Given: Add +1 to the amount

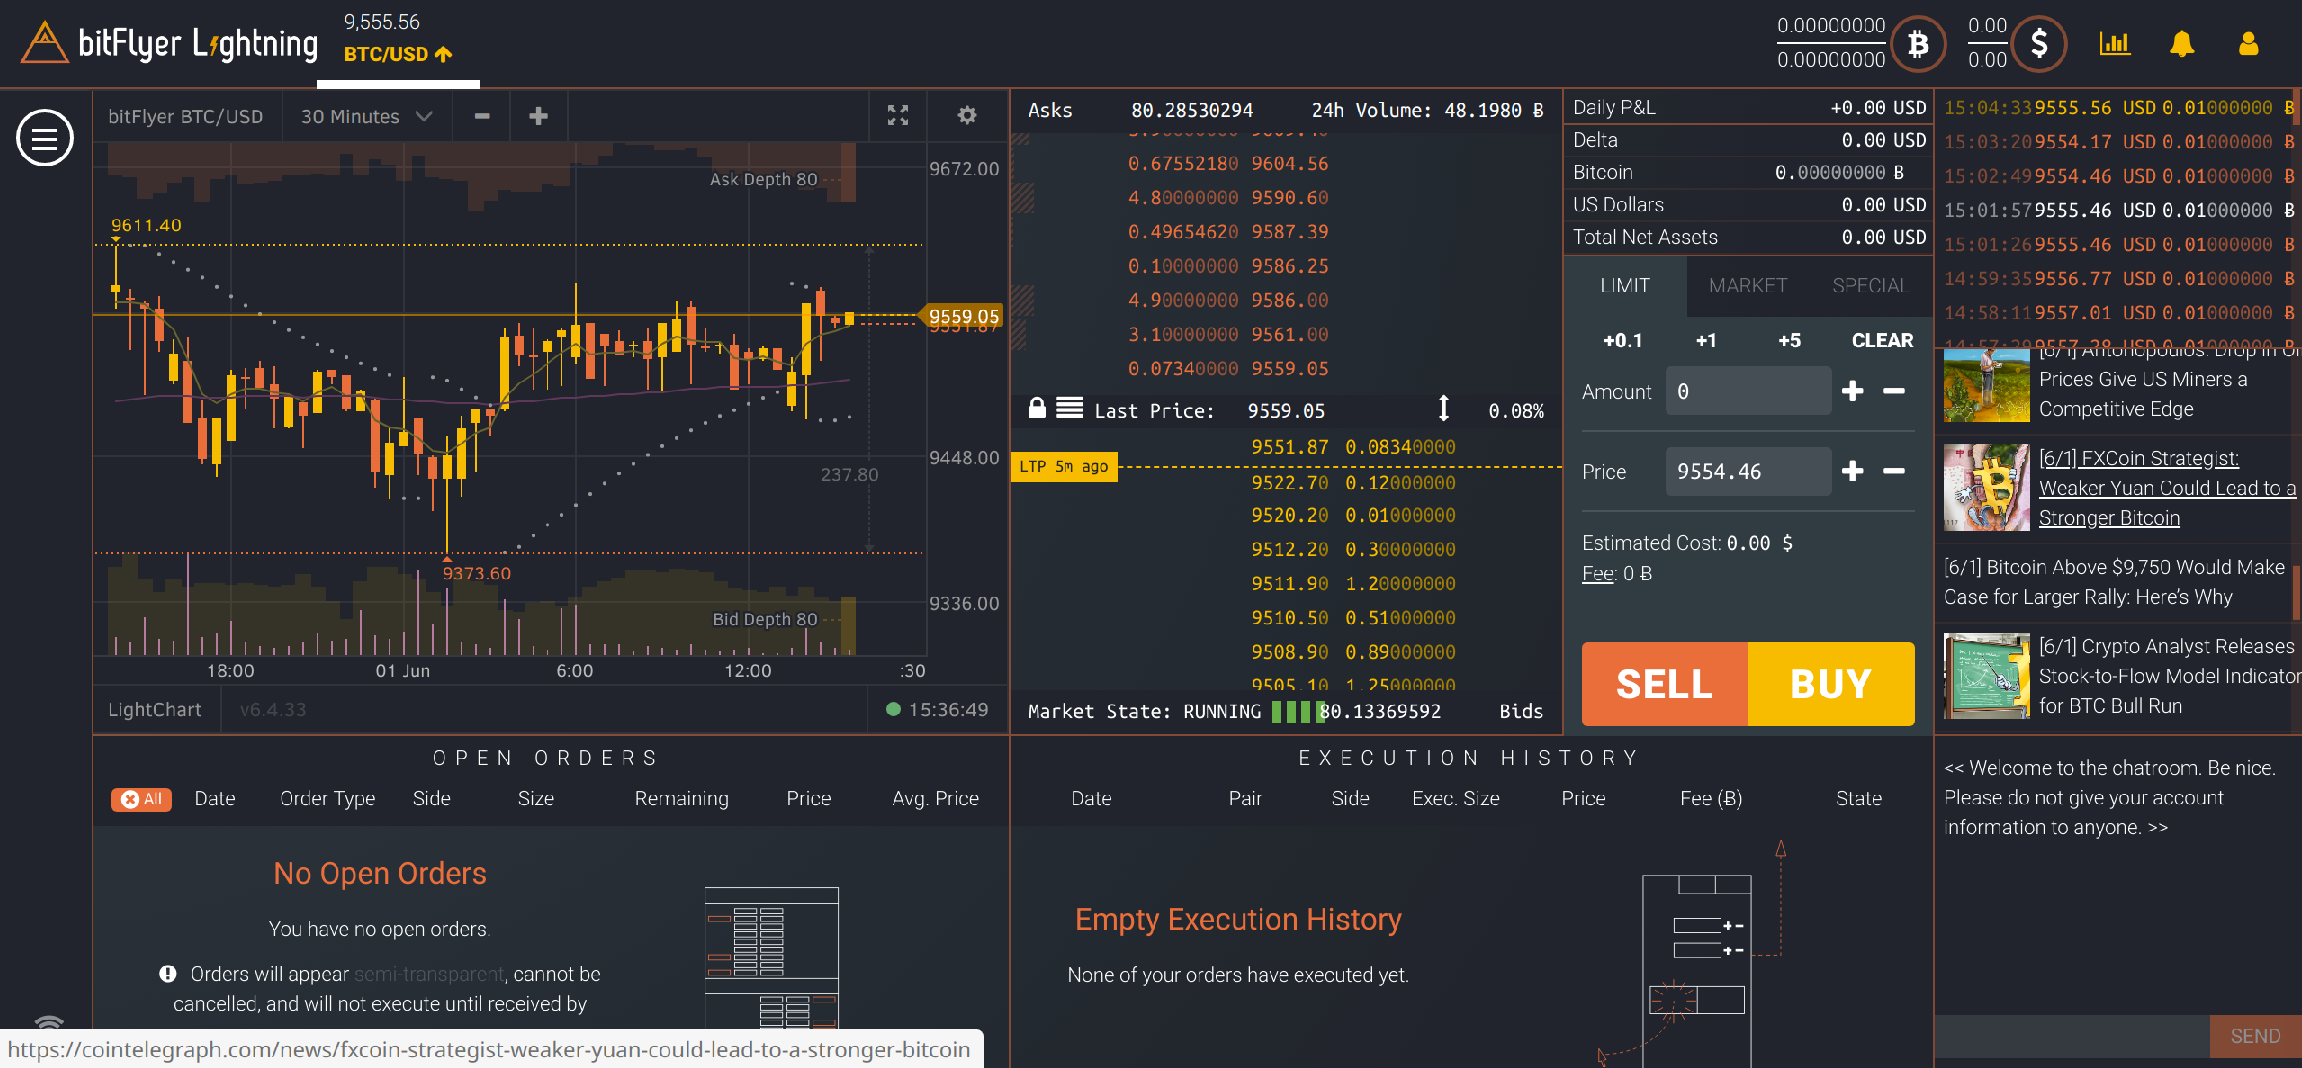Looking at the screenshot, I should tap(1706, 341).
